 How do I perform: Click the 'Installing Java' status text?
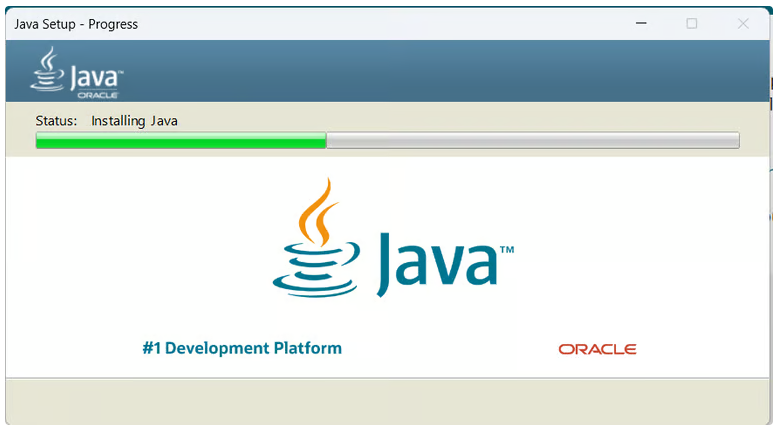pos(134,121)
